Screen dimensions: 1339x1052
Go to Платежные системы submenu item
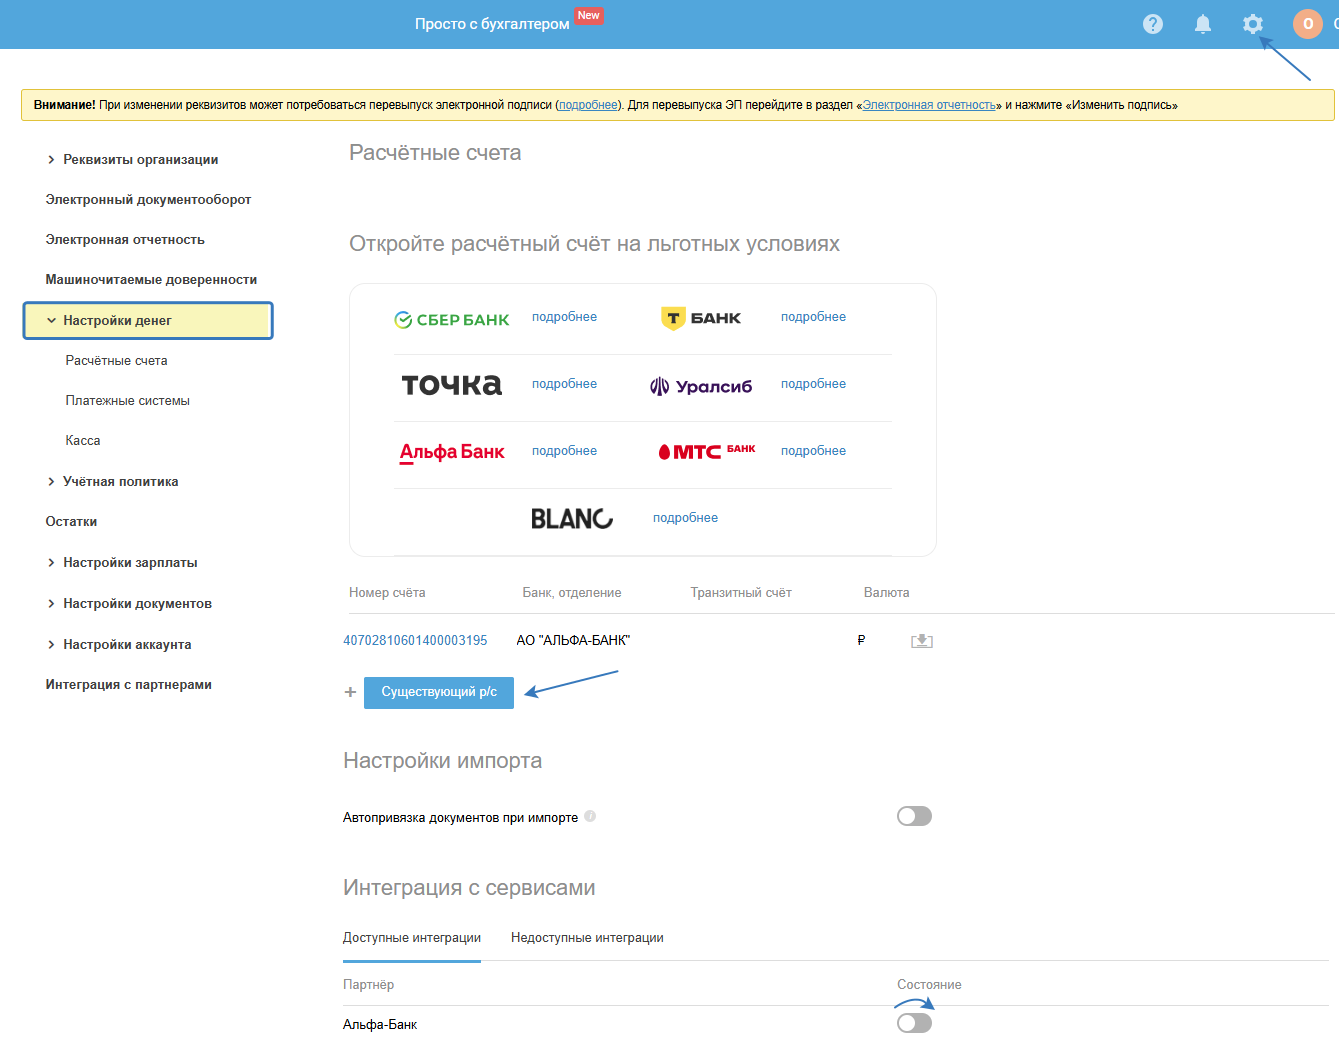click(x=127, y=401)
